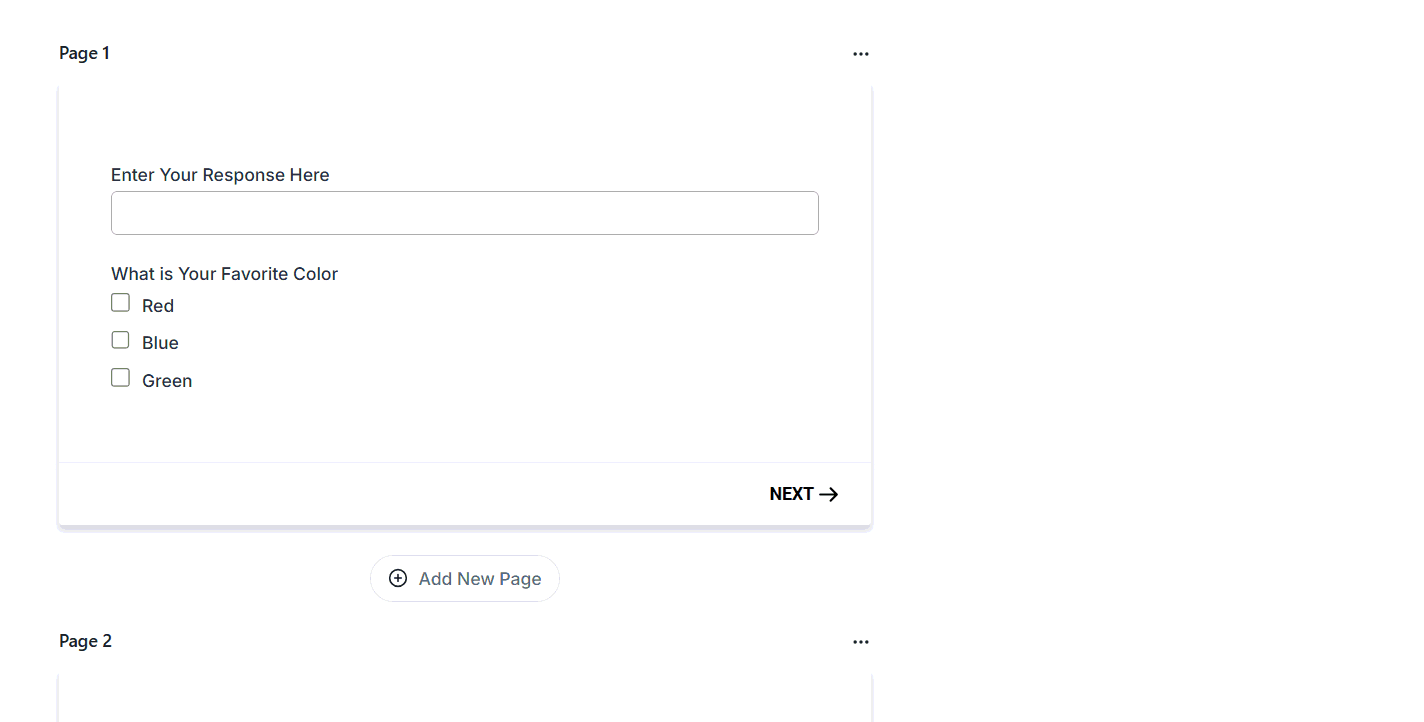Select the What is Your Favorite Color question
Screen dimensions: 1424x722
click(x=224, y=274)
